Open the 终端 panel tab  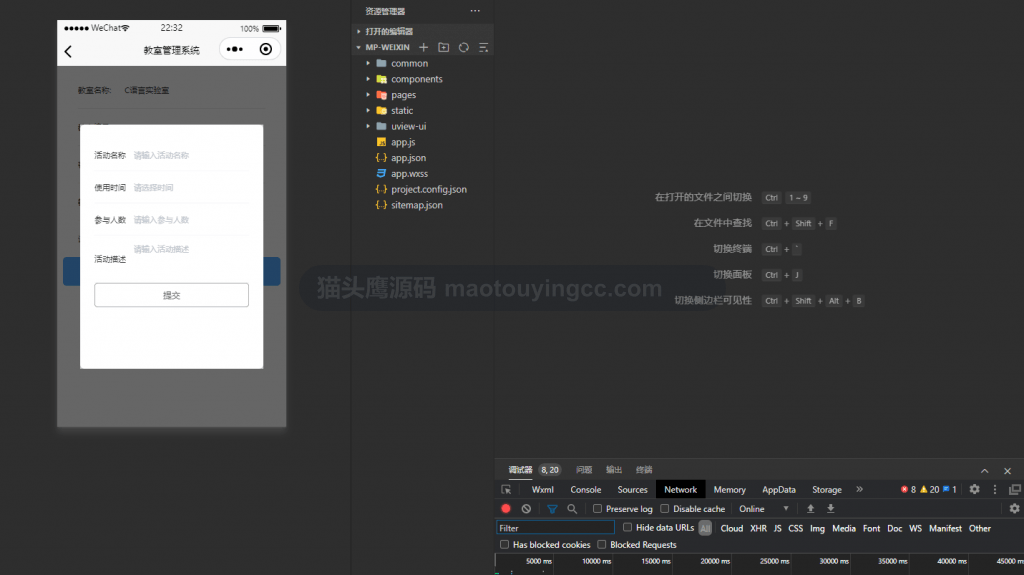tap(644, 470)
